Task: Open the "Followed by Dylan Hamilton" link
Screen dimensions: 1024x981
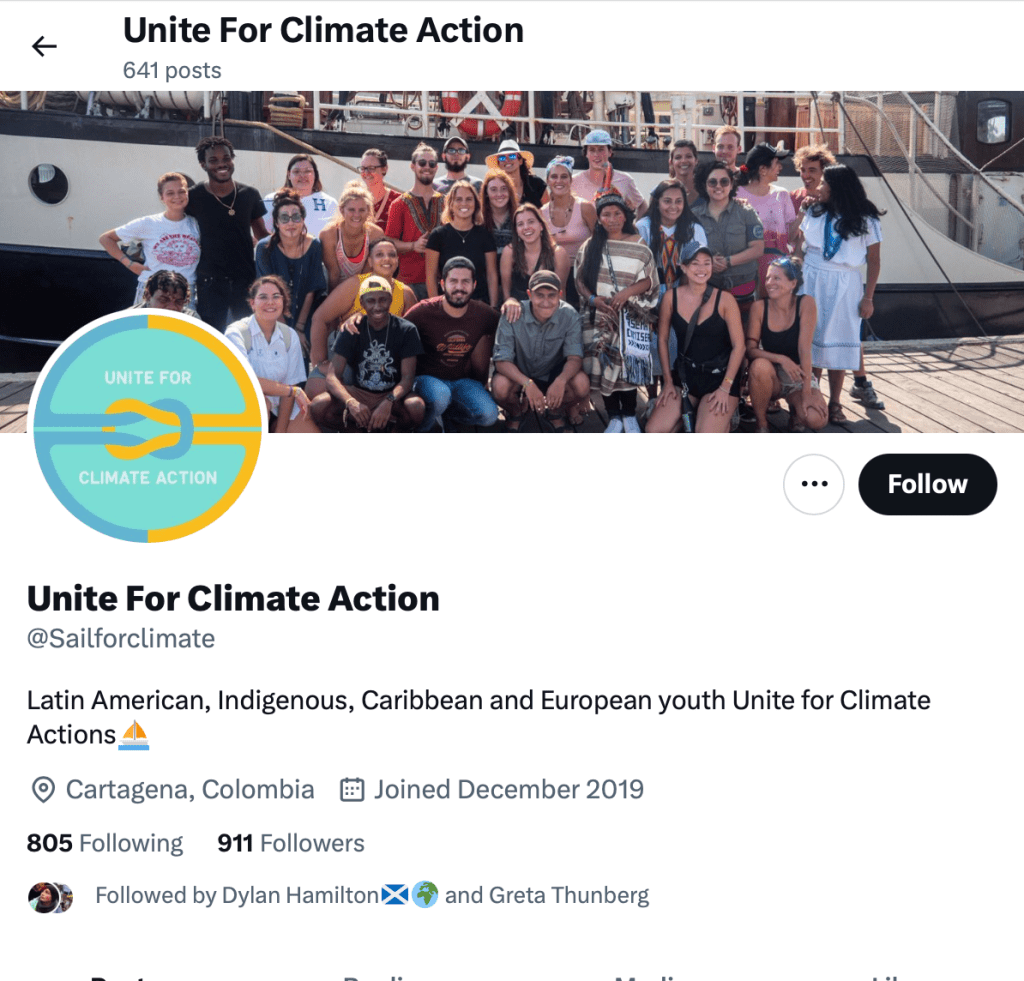Action: tap(236, 895)
